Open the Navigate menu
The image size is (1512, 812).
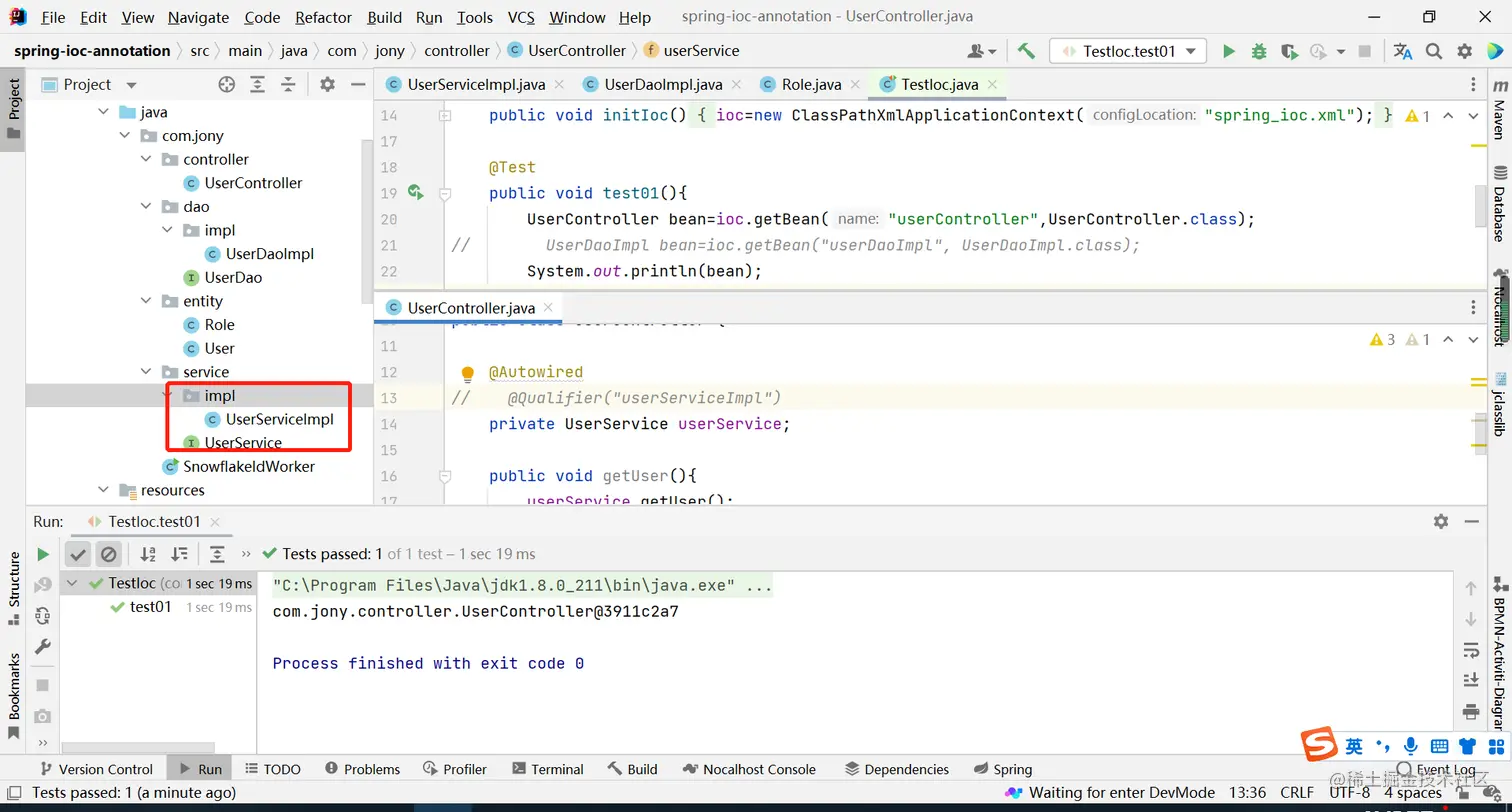click(198, 18)
